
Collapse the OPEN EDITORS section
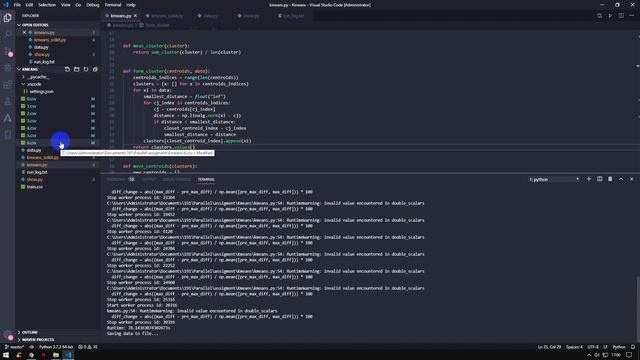point(57,25)
